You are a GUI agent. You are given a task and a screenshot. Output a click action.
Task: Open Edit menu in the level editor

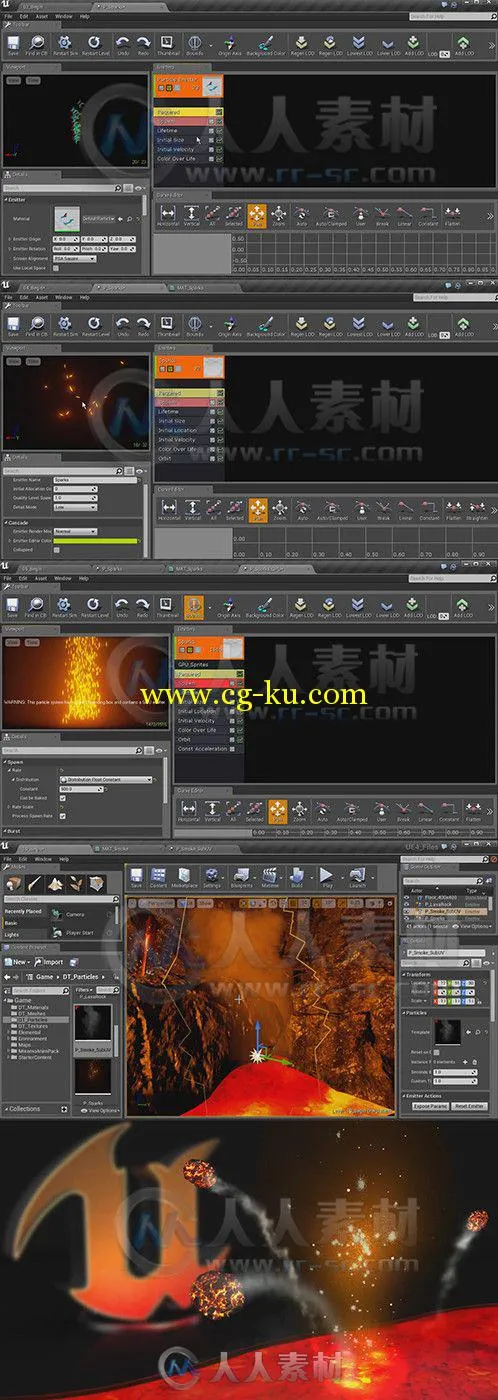point(24,858)
